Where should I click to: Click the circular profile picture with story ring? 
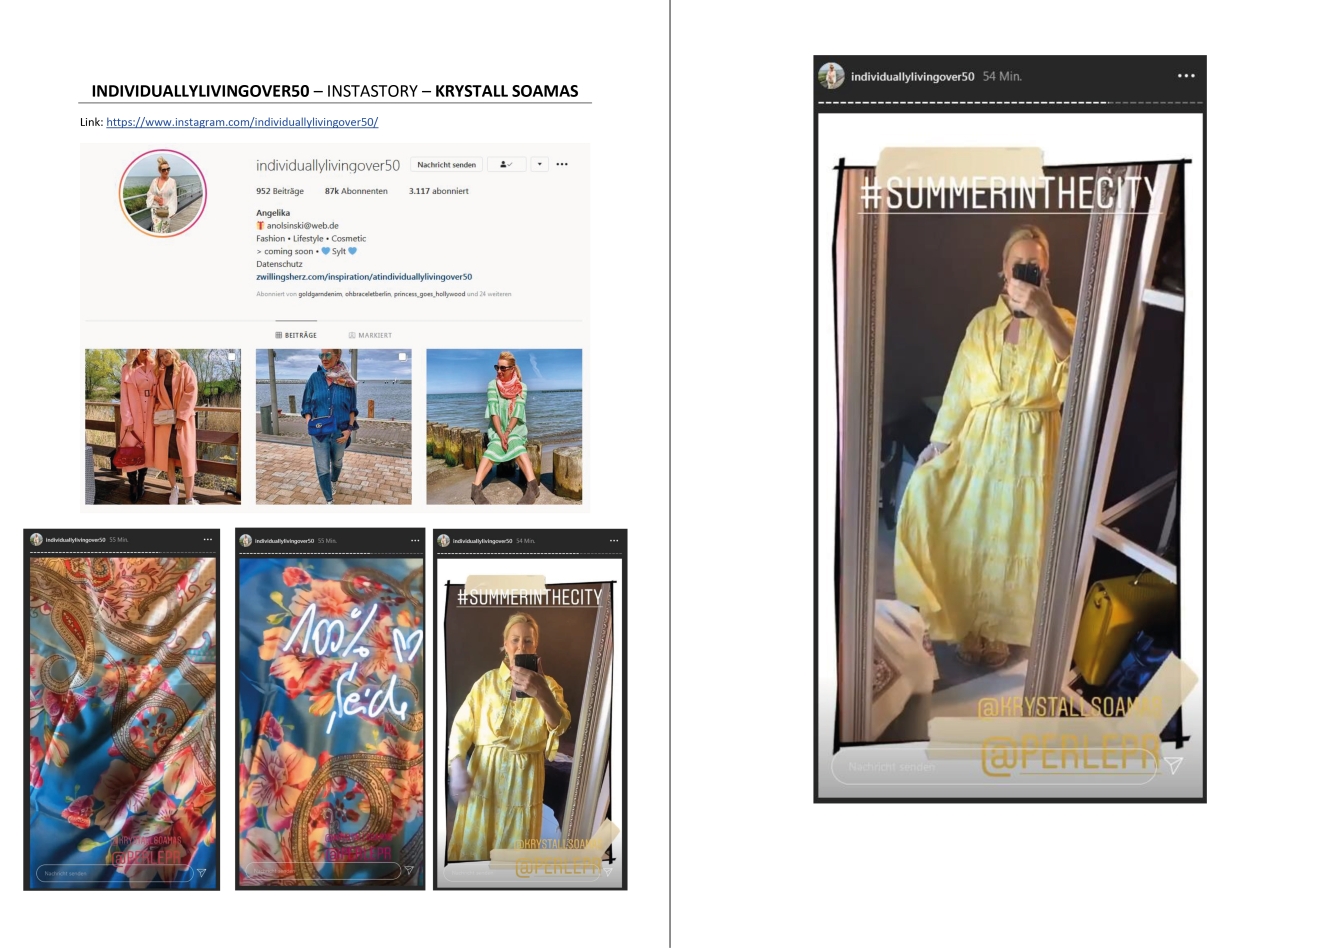(x=163, y=194)
